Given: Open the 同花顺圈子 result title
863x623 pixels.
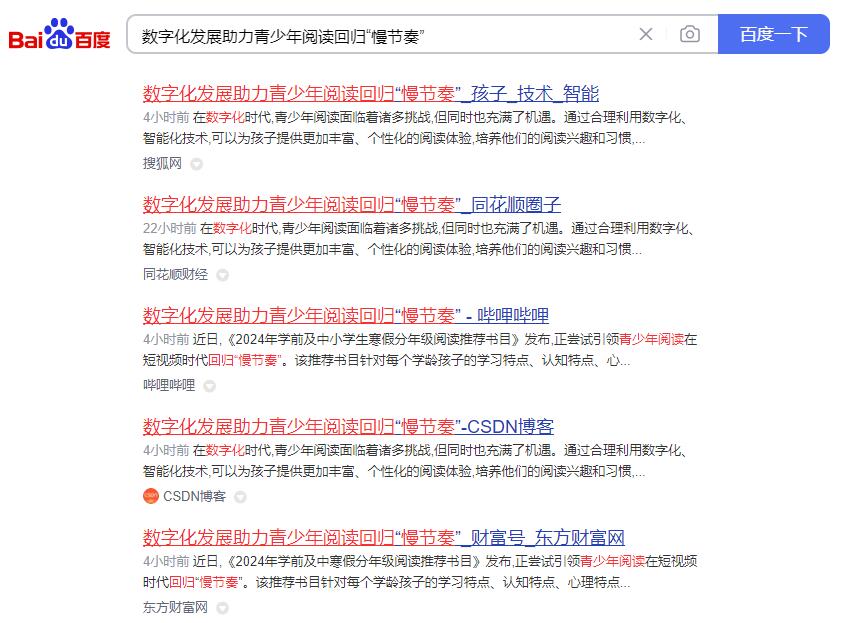Looking at the screenshot, I should [x=352, y=205].
